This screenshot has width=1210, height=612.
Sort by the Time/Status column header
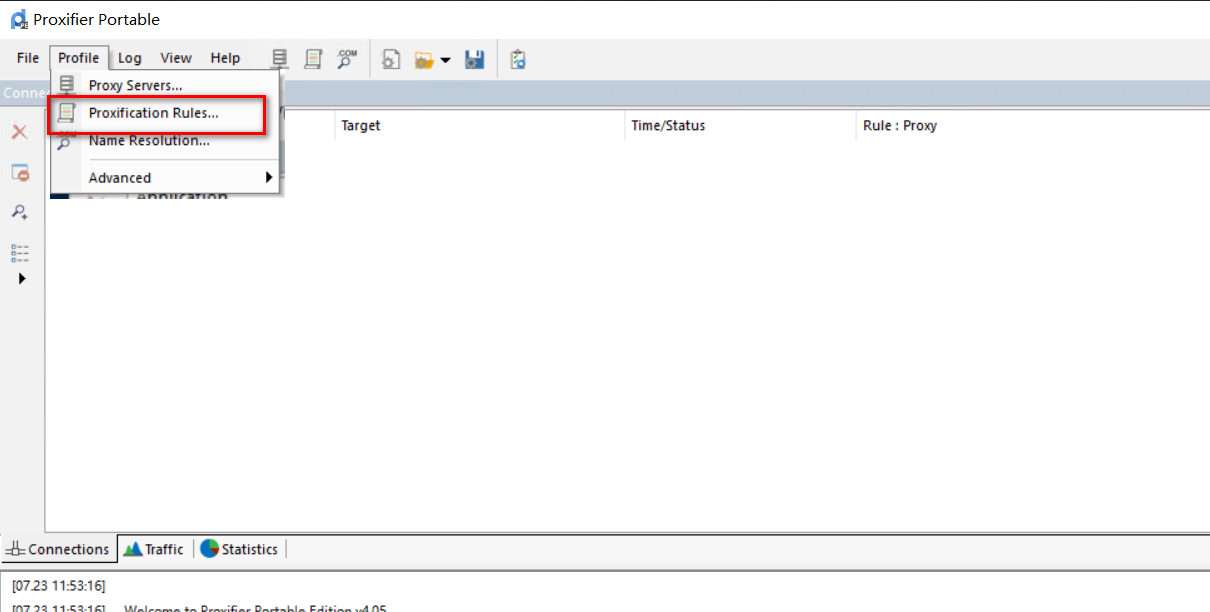668,125
